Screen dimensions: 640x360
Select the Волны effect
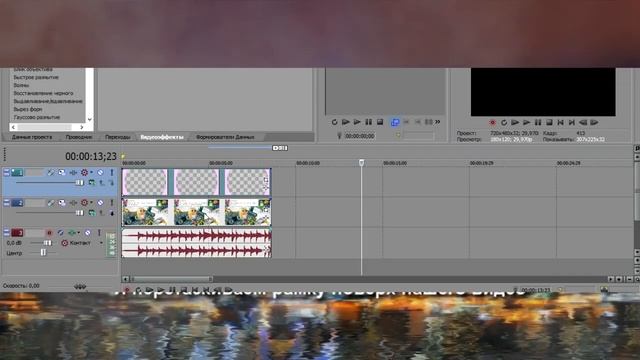(21, 85)
